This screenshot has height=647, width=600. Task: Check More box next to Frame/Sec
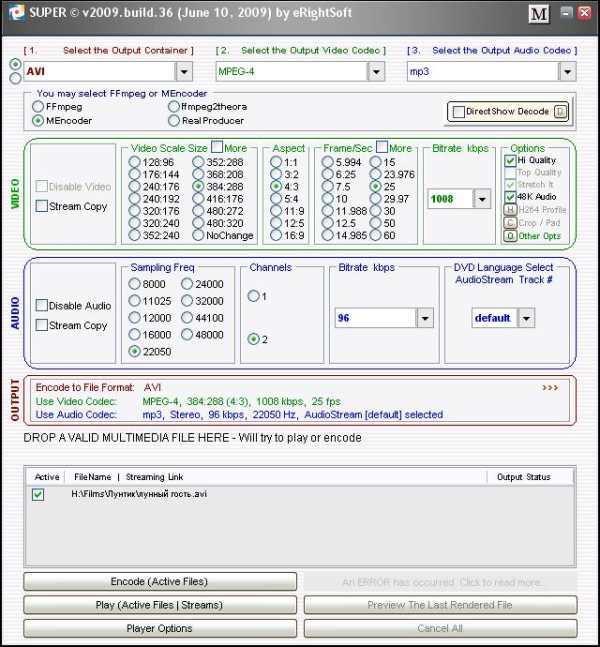(382, 146)
